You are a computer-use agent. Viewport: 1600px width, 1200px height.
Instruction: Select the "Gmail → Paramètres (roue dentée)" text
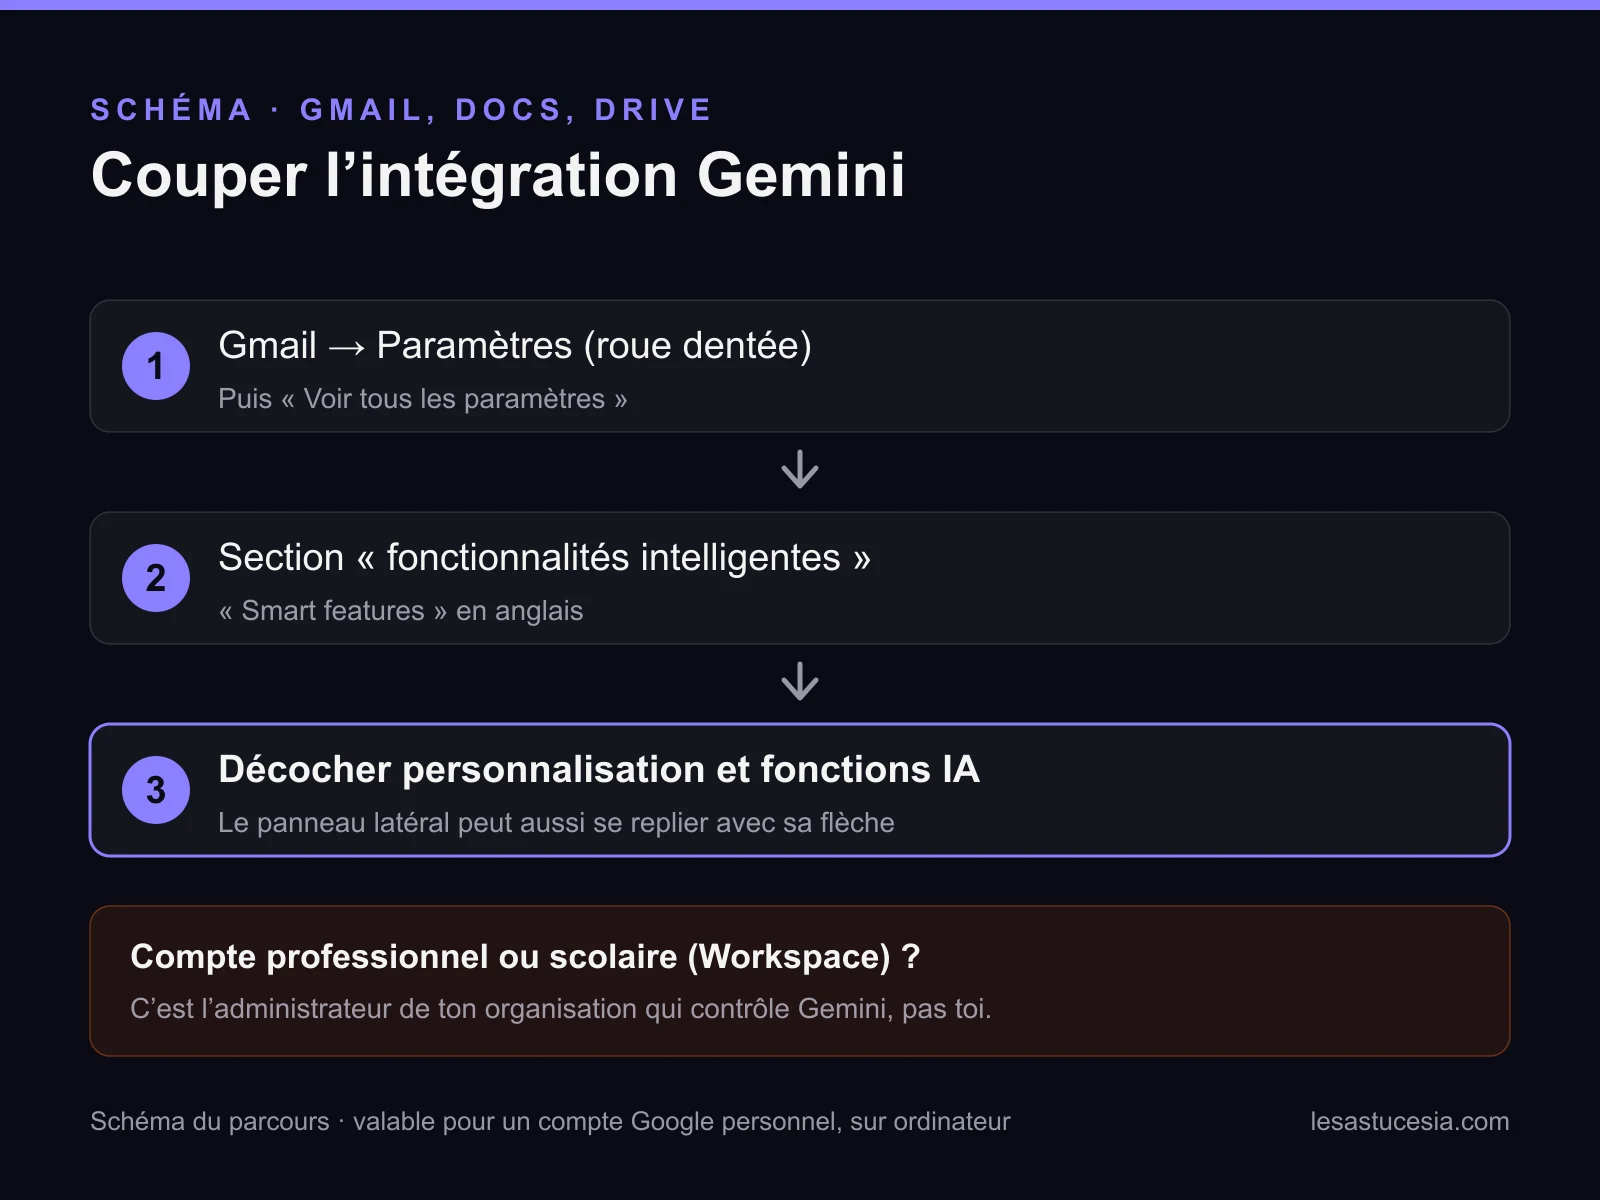pos(515,346)
